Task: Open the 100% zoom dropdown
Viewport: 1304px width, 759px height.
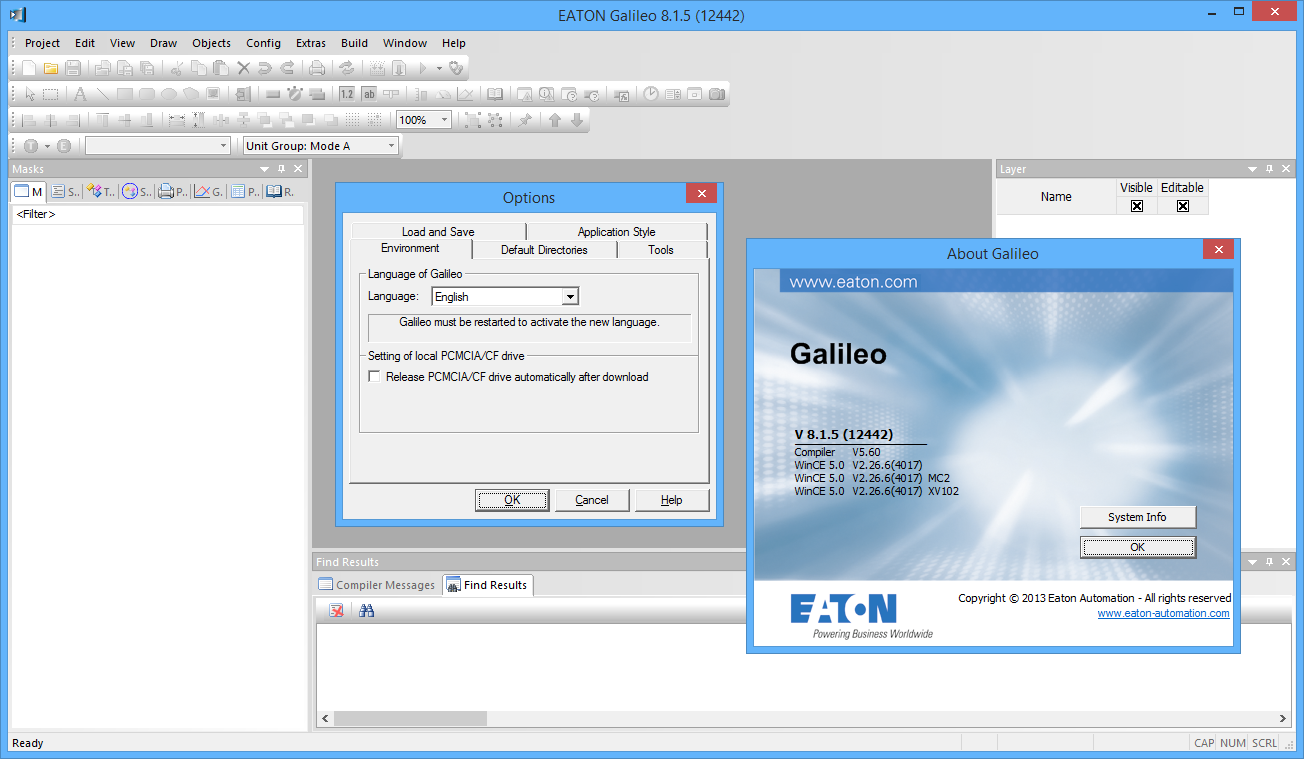Action: tap(444, 120)
